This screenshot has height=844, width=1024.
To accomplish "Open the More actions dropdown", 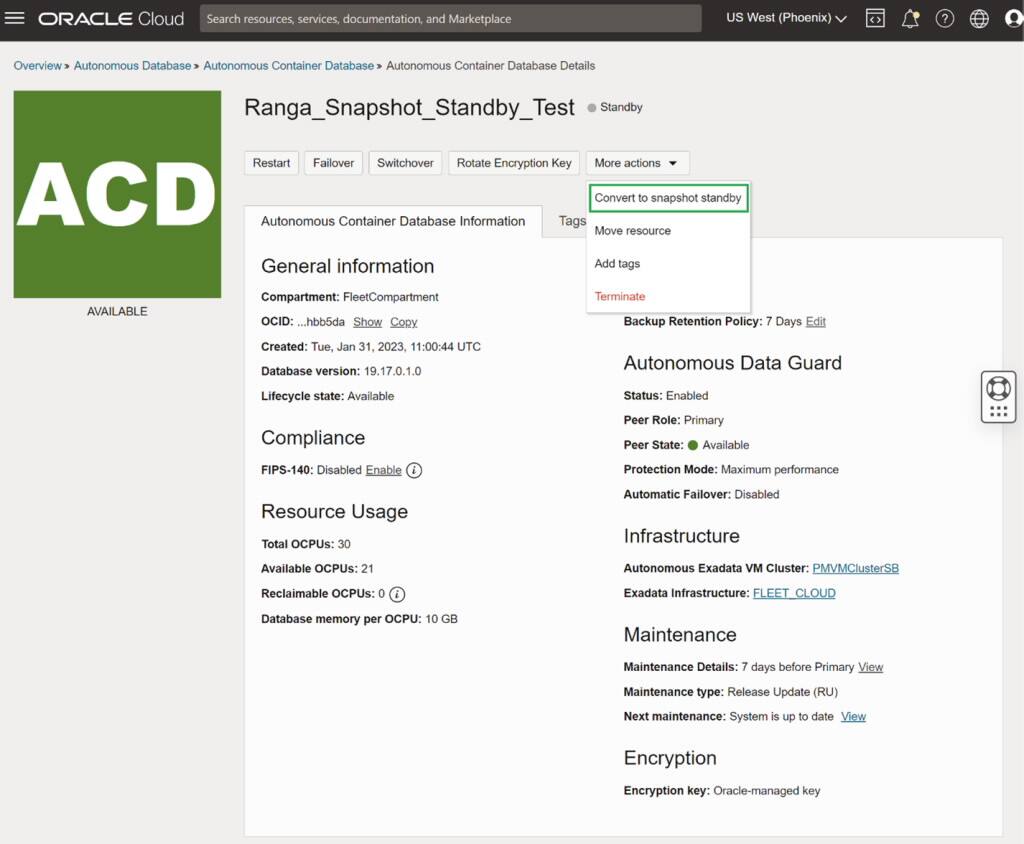I will click(x=637, y=162).
